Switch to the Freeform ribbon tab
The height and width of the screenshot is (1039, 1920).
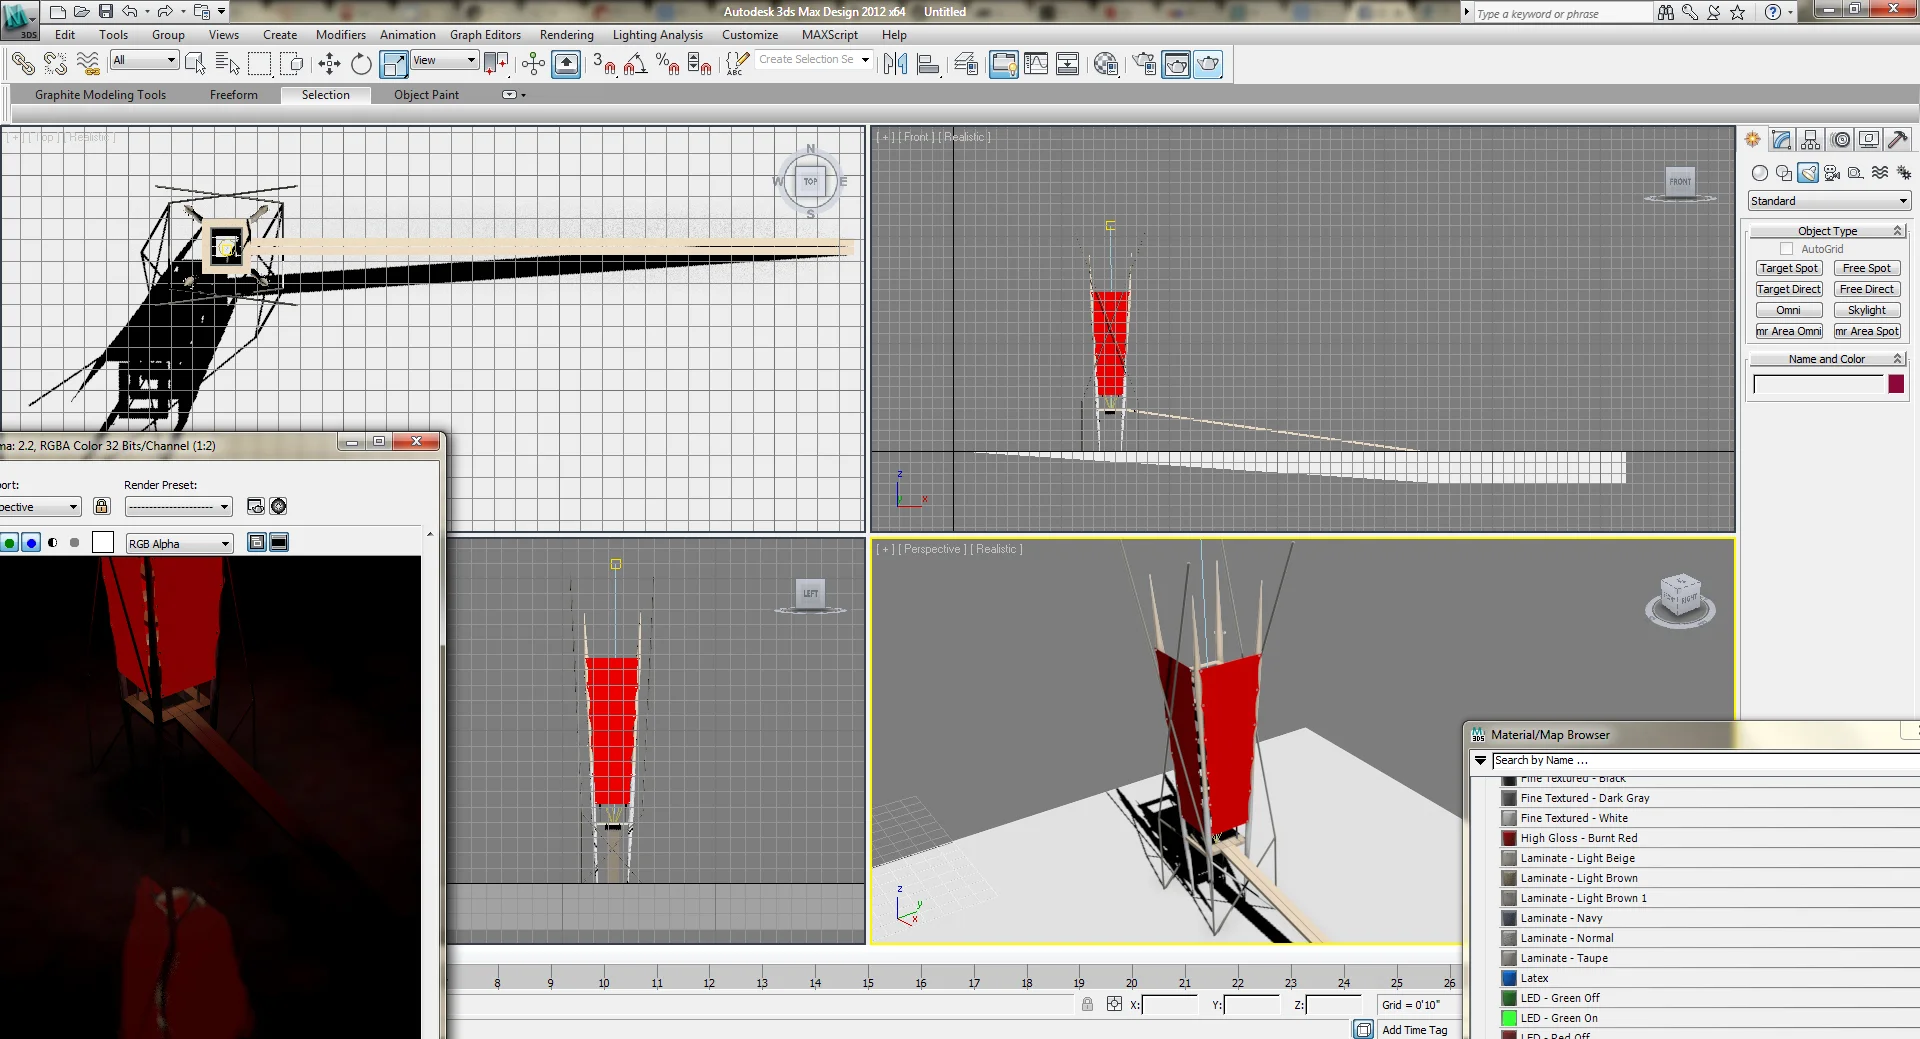[233, 95]
